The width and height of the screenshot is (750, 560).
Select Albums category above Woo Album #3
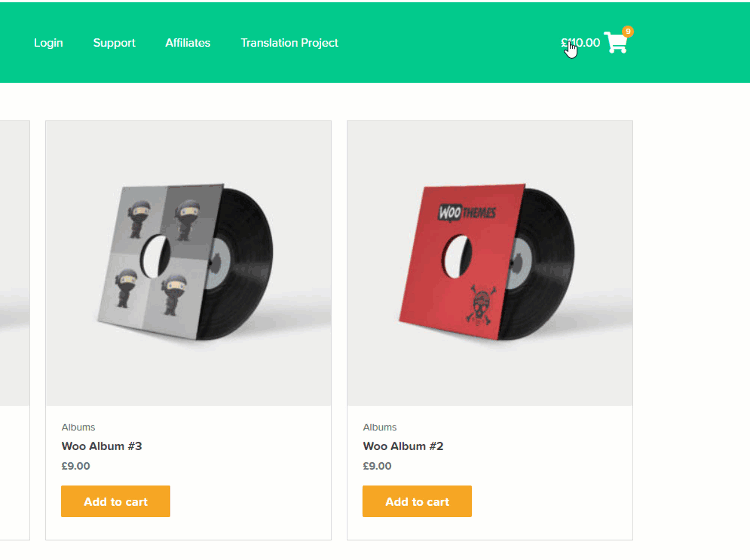click(x=78, y=427)
